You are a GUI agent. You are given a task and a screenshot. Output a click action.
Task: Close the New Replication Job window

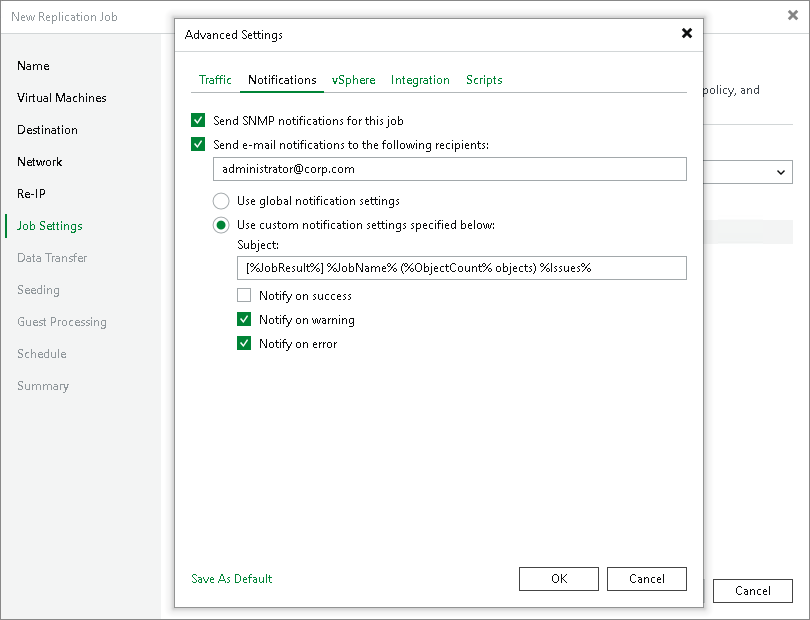point(793,16)
